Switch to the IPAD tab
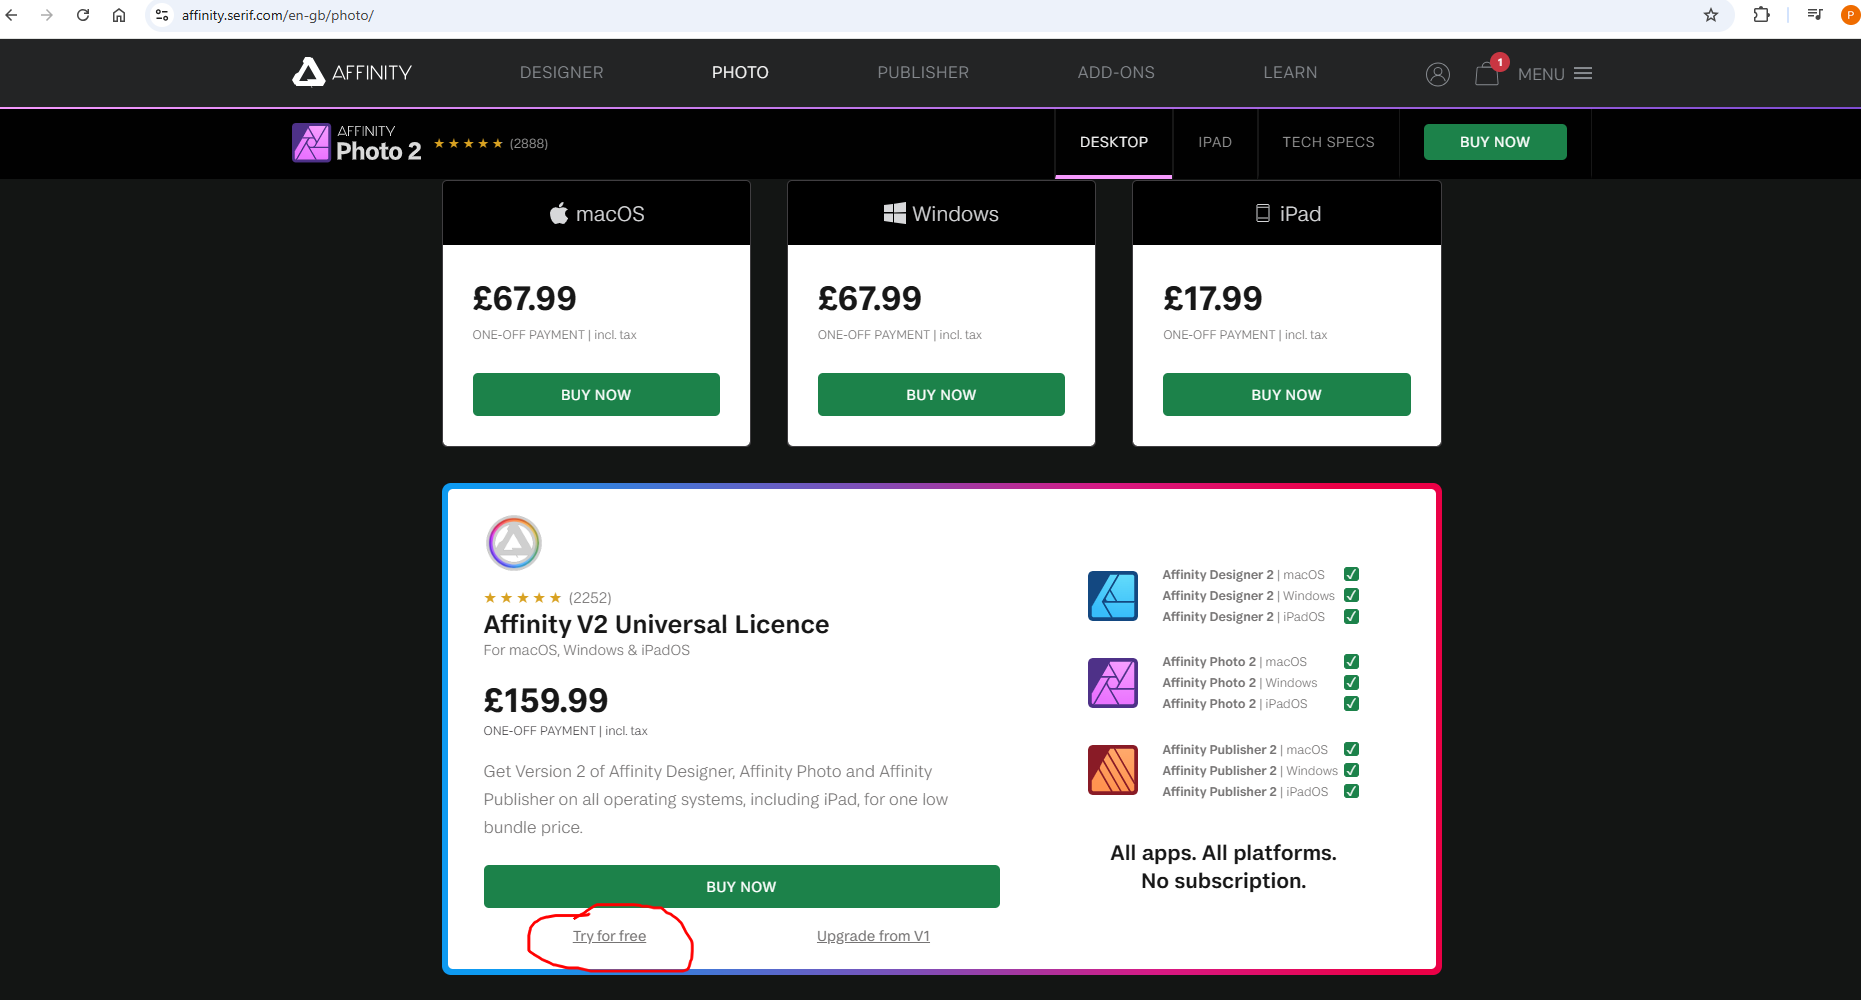The image size is (1861, 1000). coord(1215,142)
